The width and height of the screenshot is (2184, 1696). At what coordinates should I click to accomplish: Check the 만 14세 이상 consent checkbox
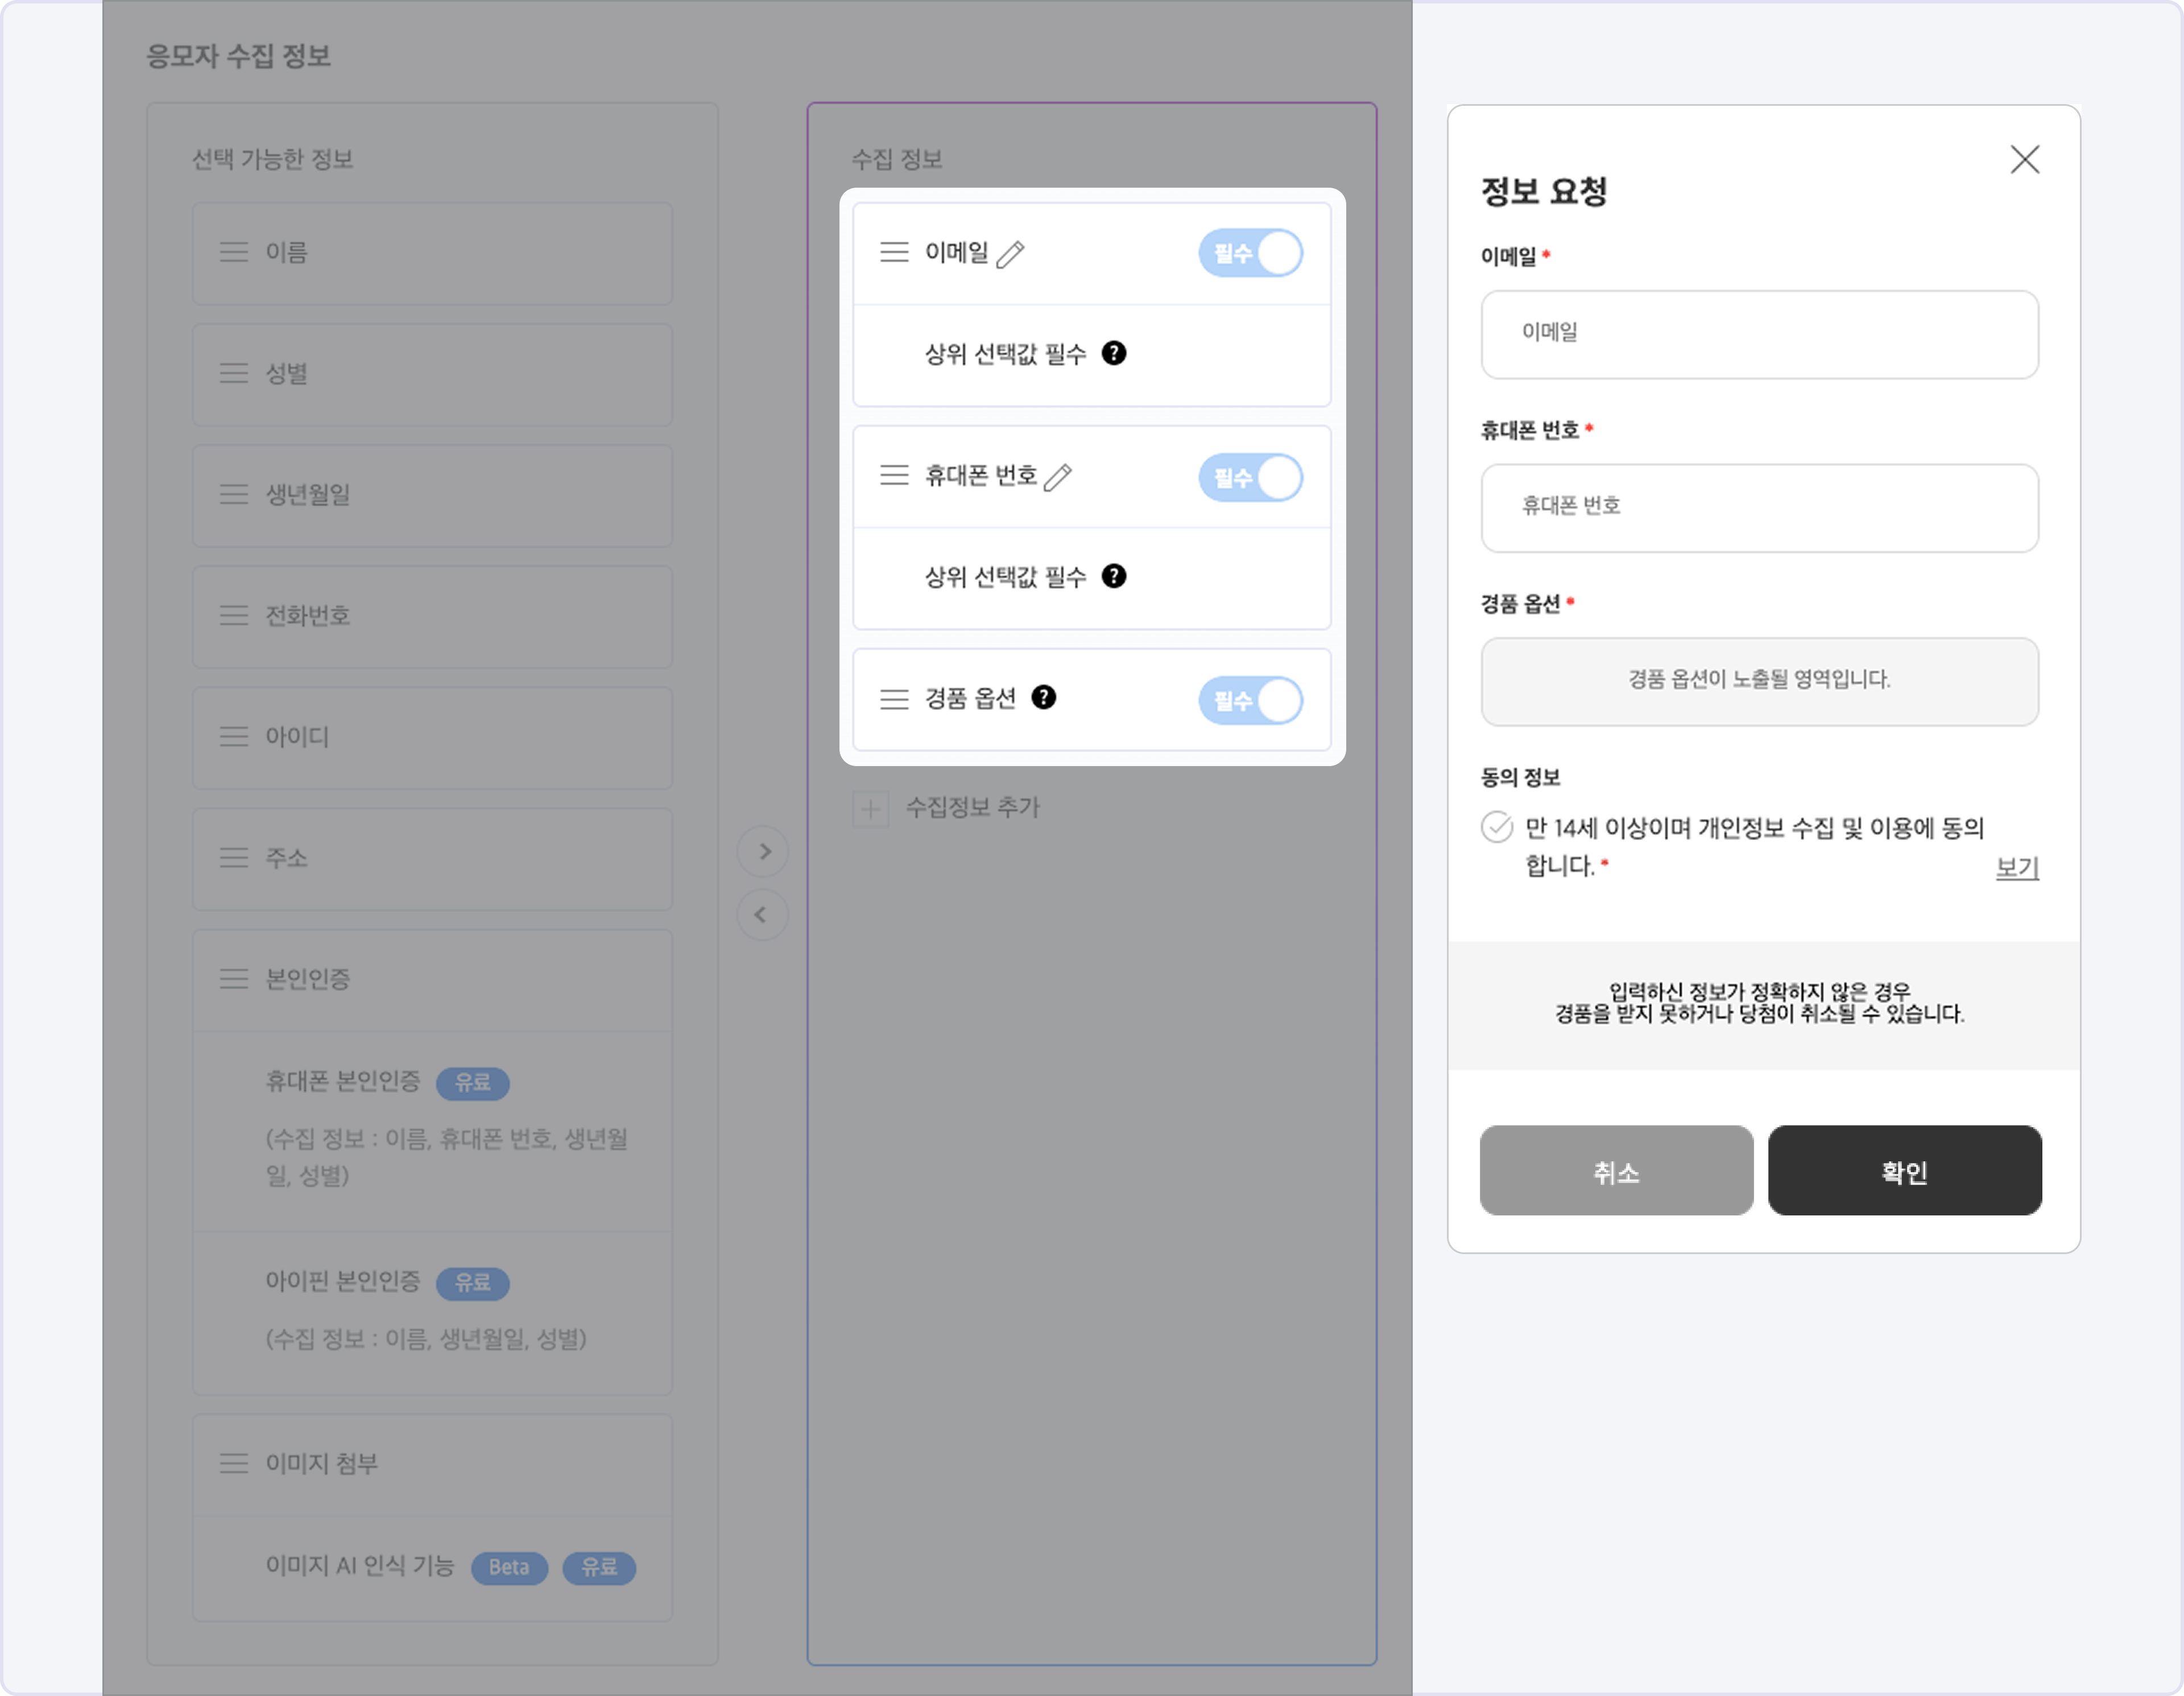1496,827
